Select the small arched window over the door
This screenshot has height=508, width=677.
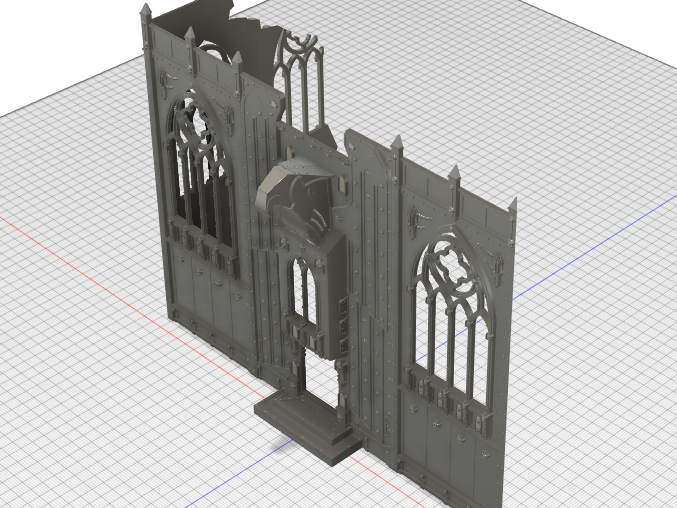304,289
